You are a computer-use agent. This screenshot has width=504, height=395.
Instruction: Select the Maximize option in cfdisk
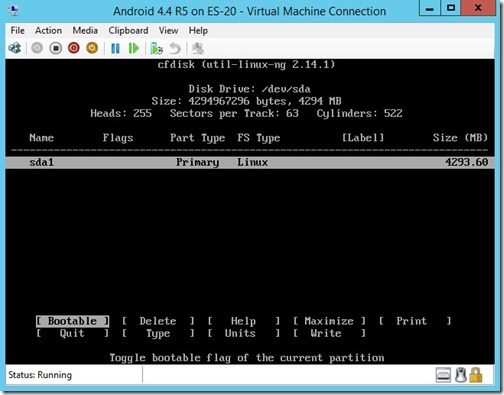click(x=329, y=321)
